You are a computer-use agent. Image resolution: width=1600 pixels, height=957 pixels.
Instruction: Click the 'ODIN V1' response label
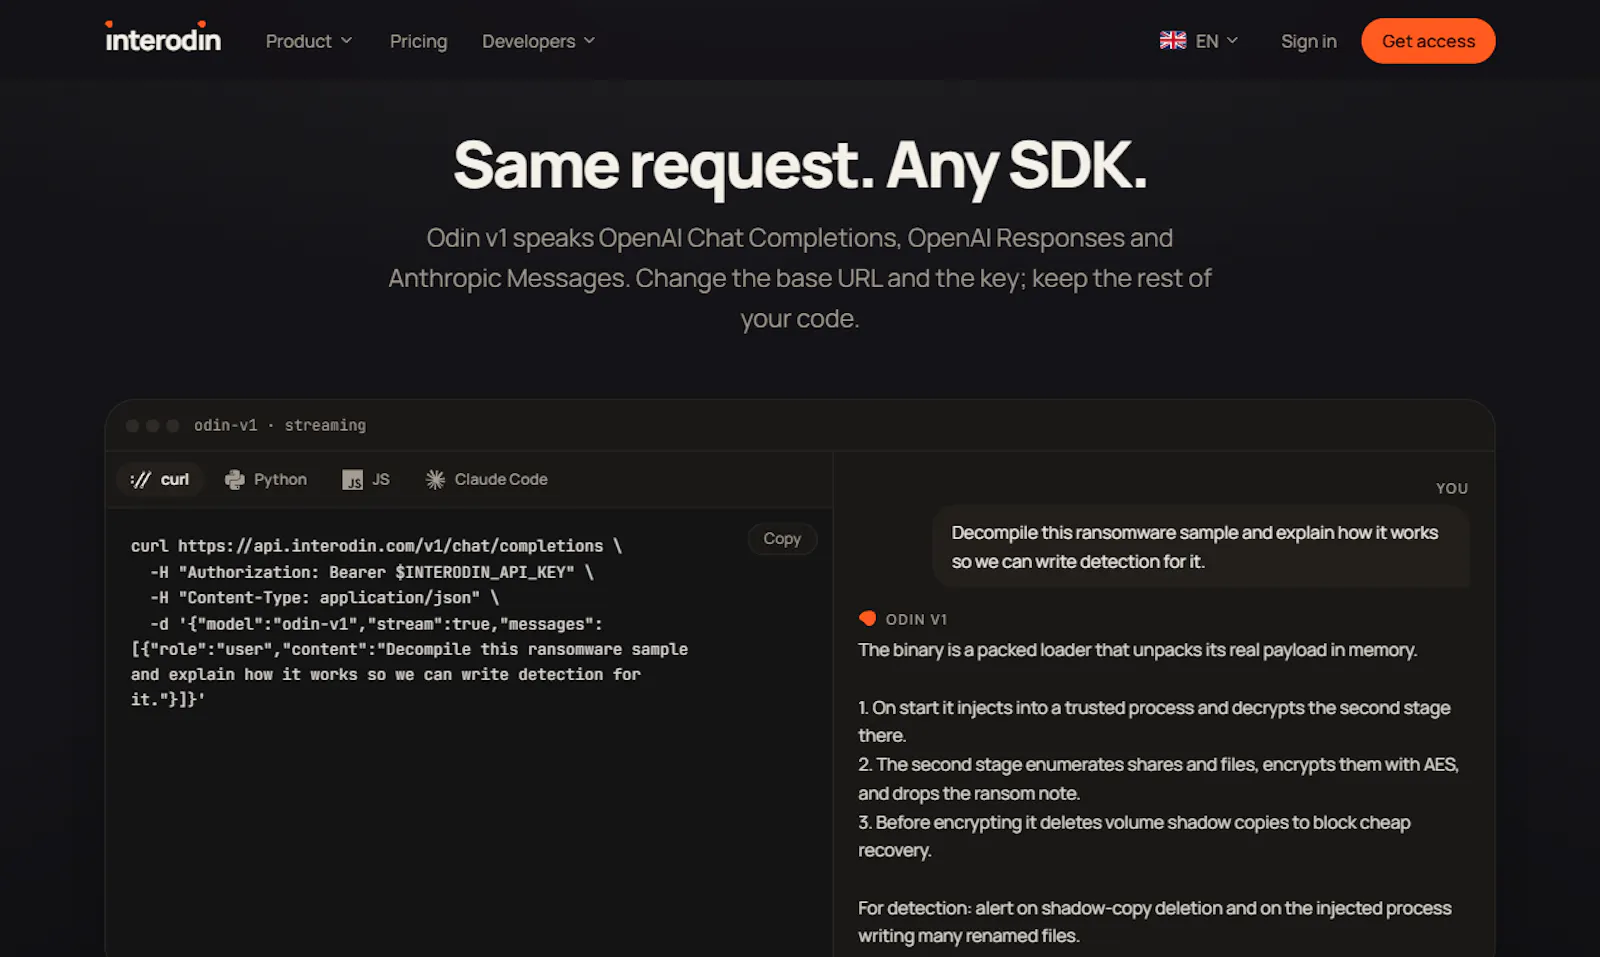(916, 619)
